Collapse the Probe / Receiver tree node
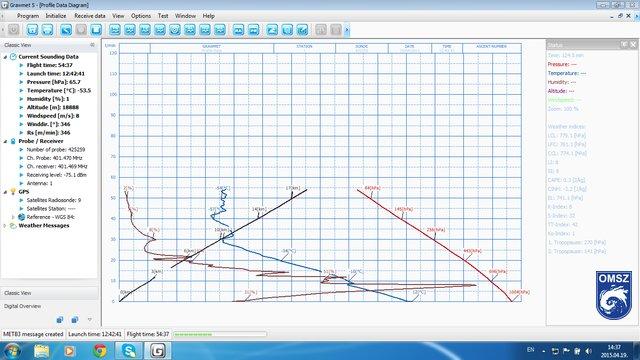This screenshot has width=640, height=360. click(5, 141)
